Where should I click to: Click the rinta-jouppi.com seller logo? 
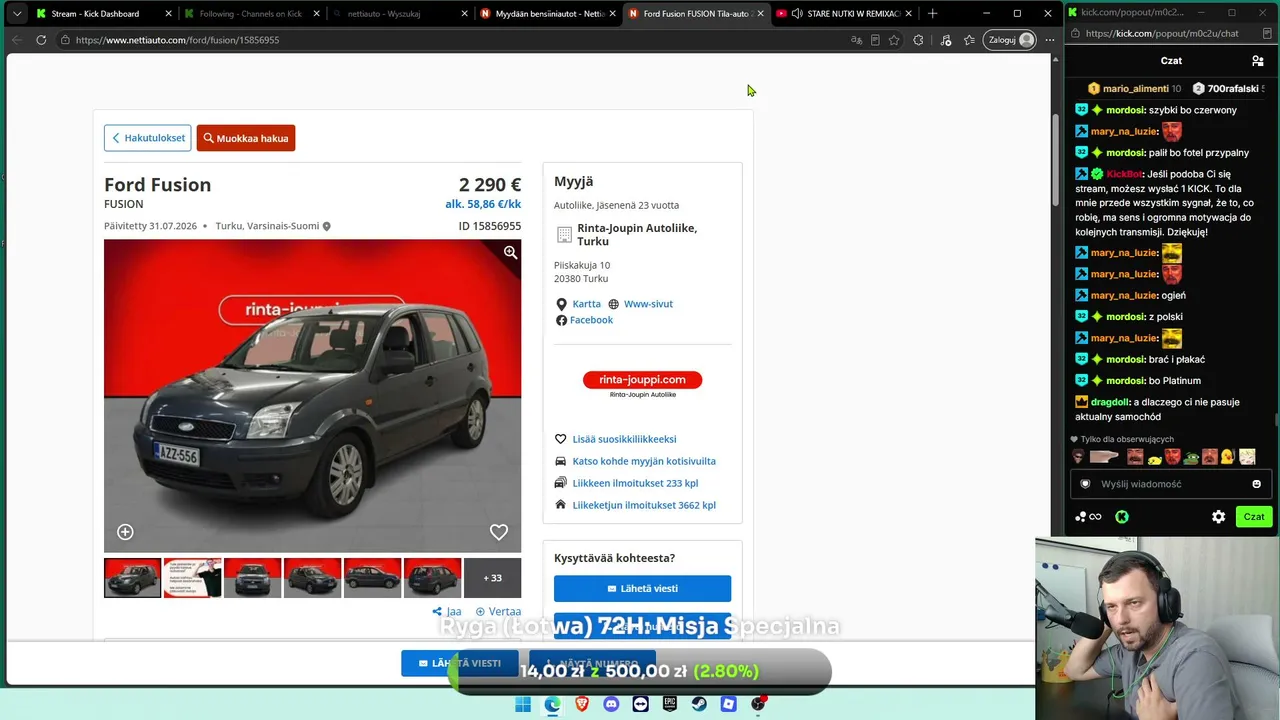point(642,384)
